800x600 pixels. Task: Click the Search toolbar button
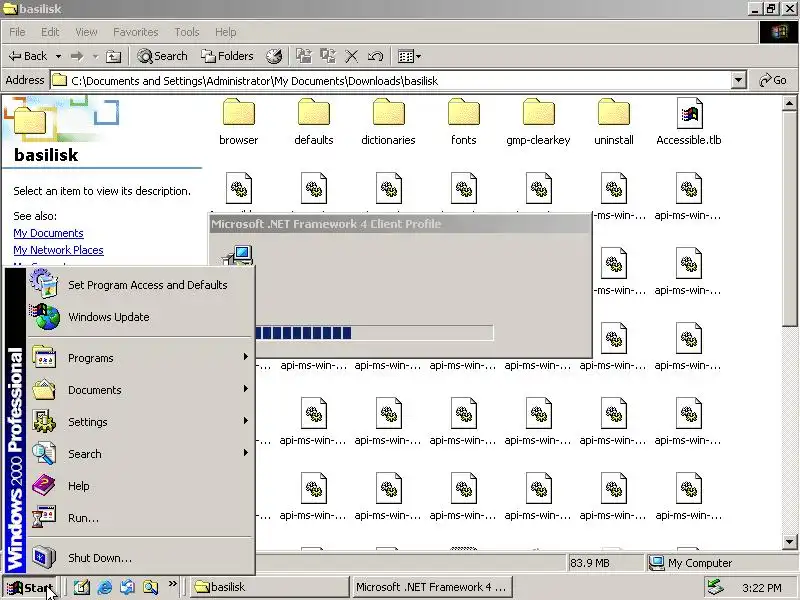(x=163, y=56)
